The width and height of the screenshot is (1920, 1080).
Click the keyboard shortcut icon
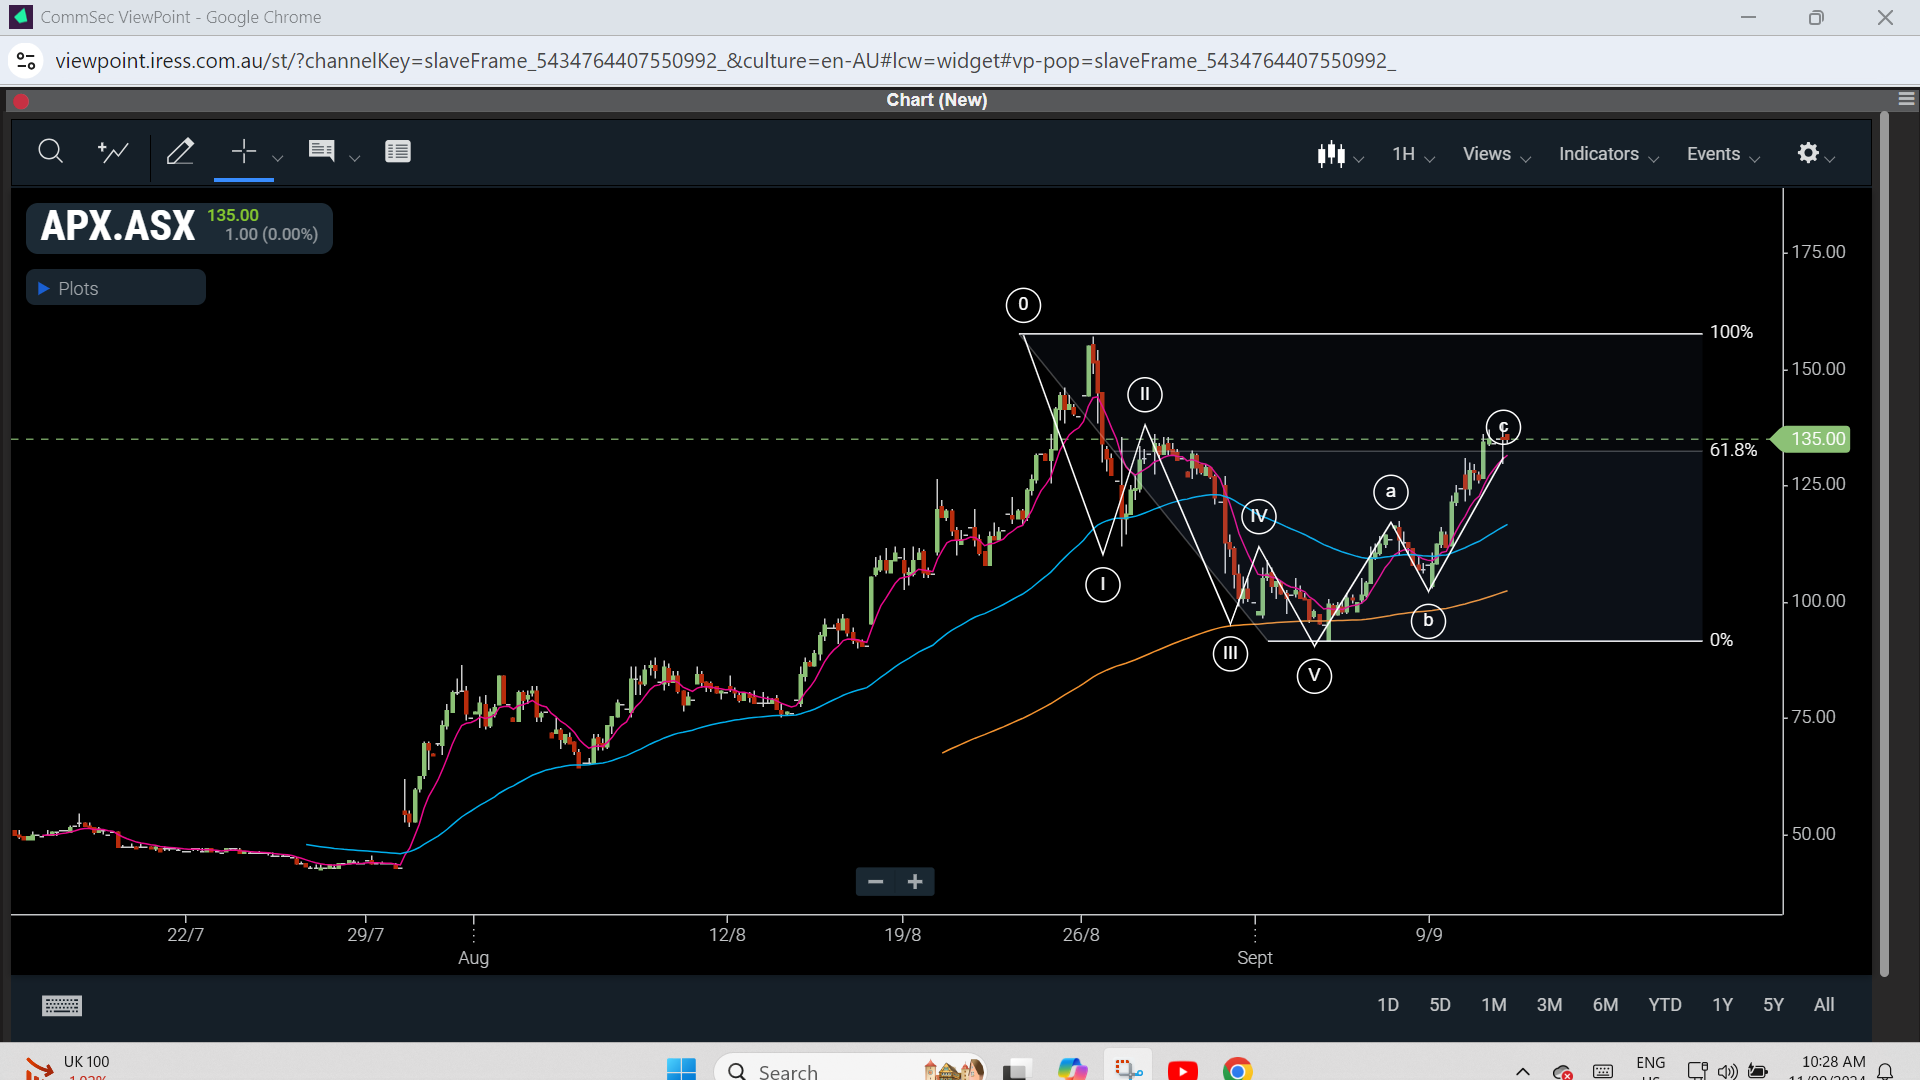(x=62, y=1006)
